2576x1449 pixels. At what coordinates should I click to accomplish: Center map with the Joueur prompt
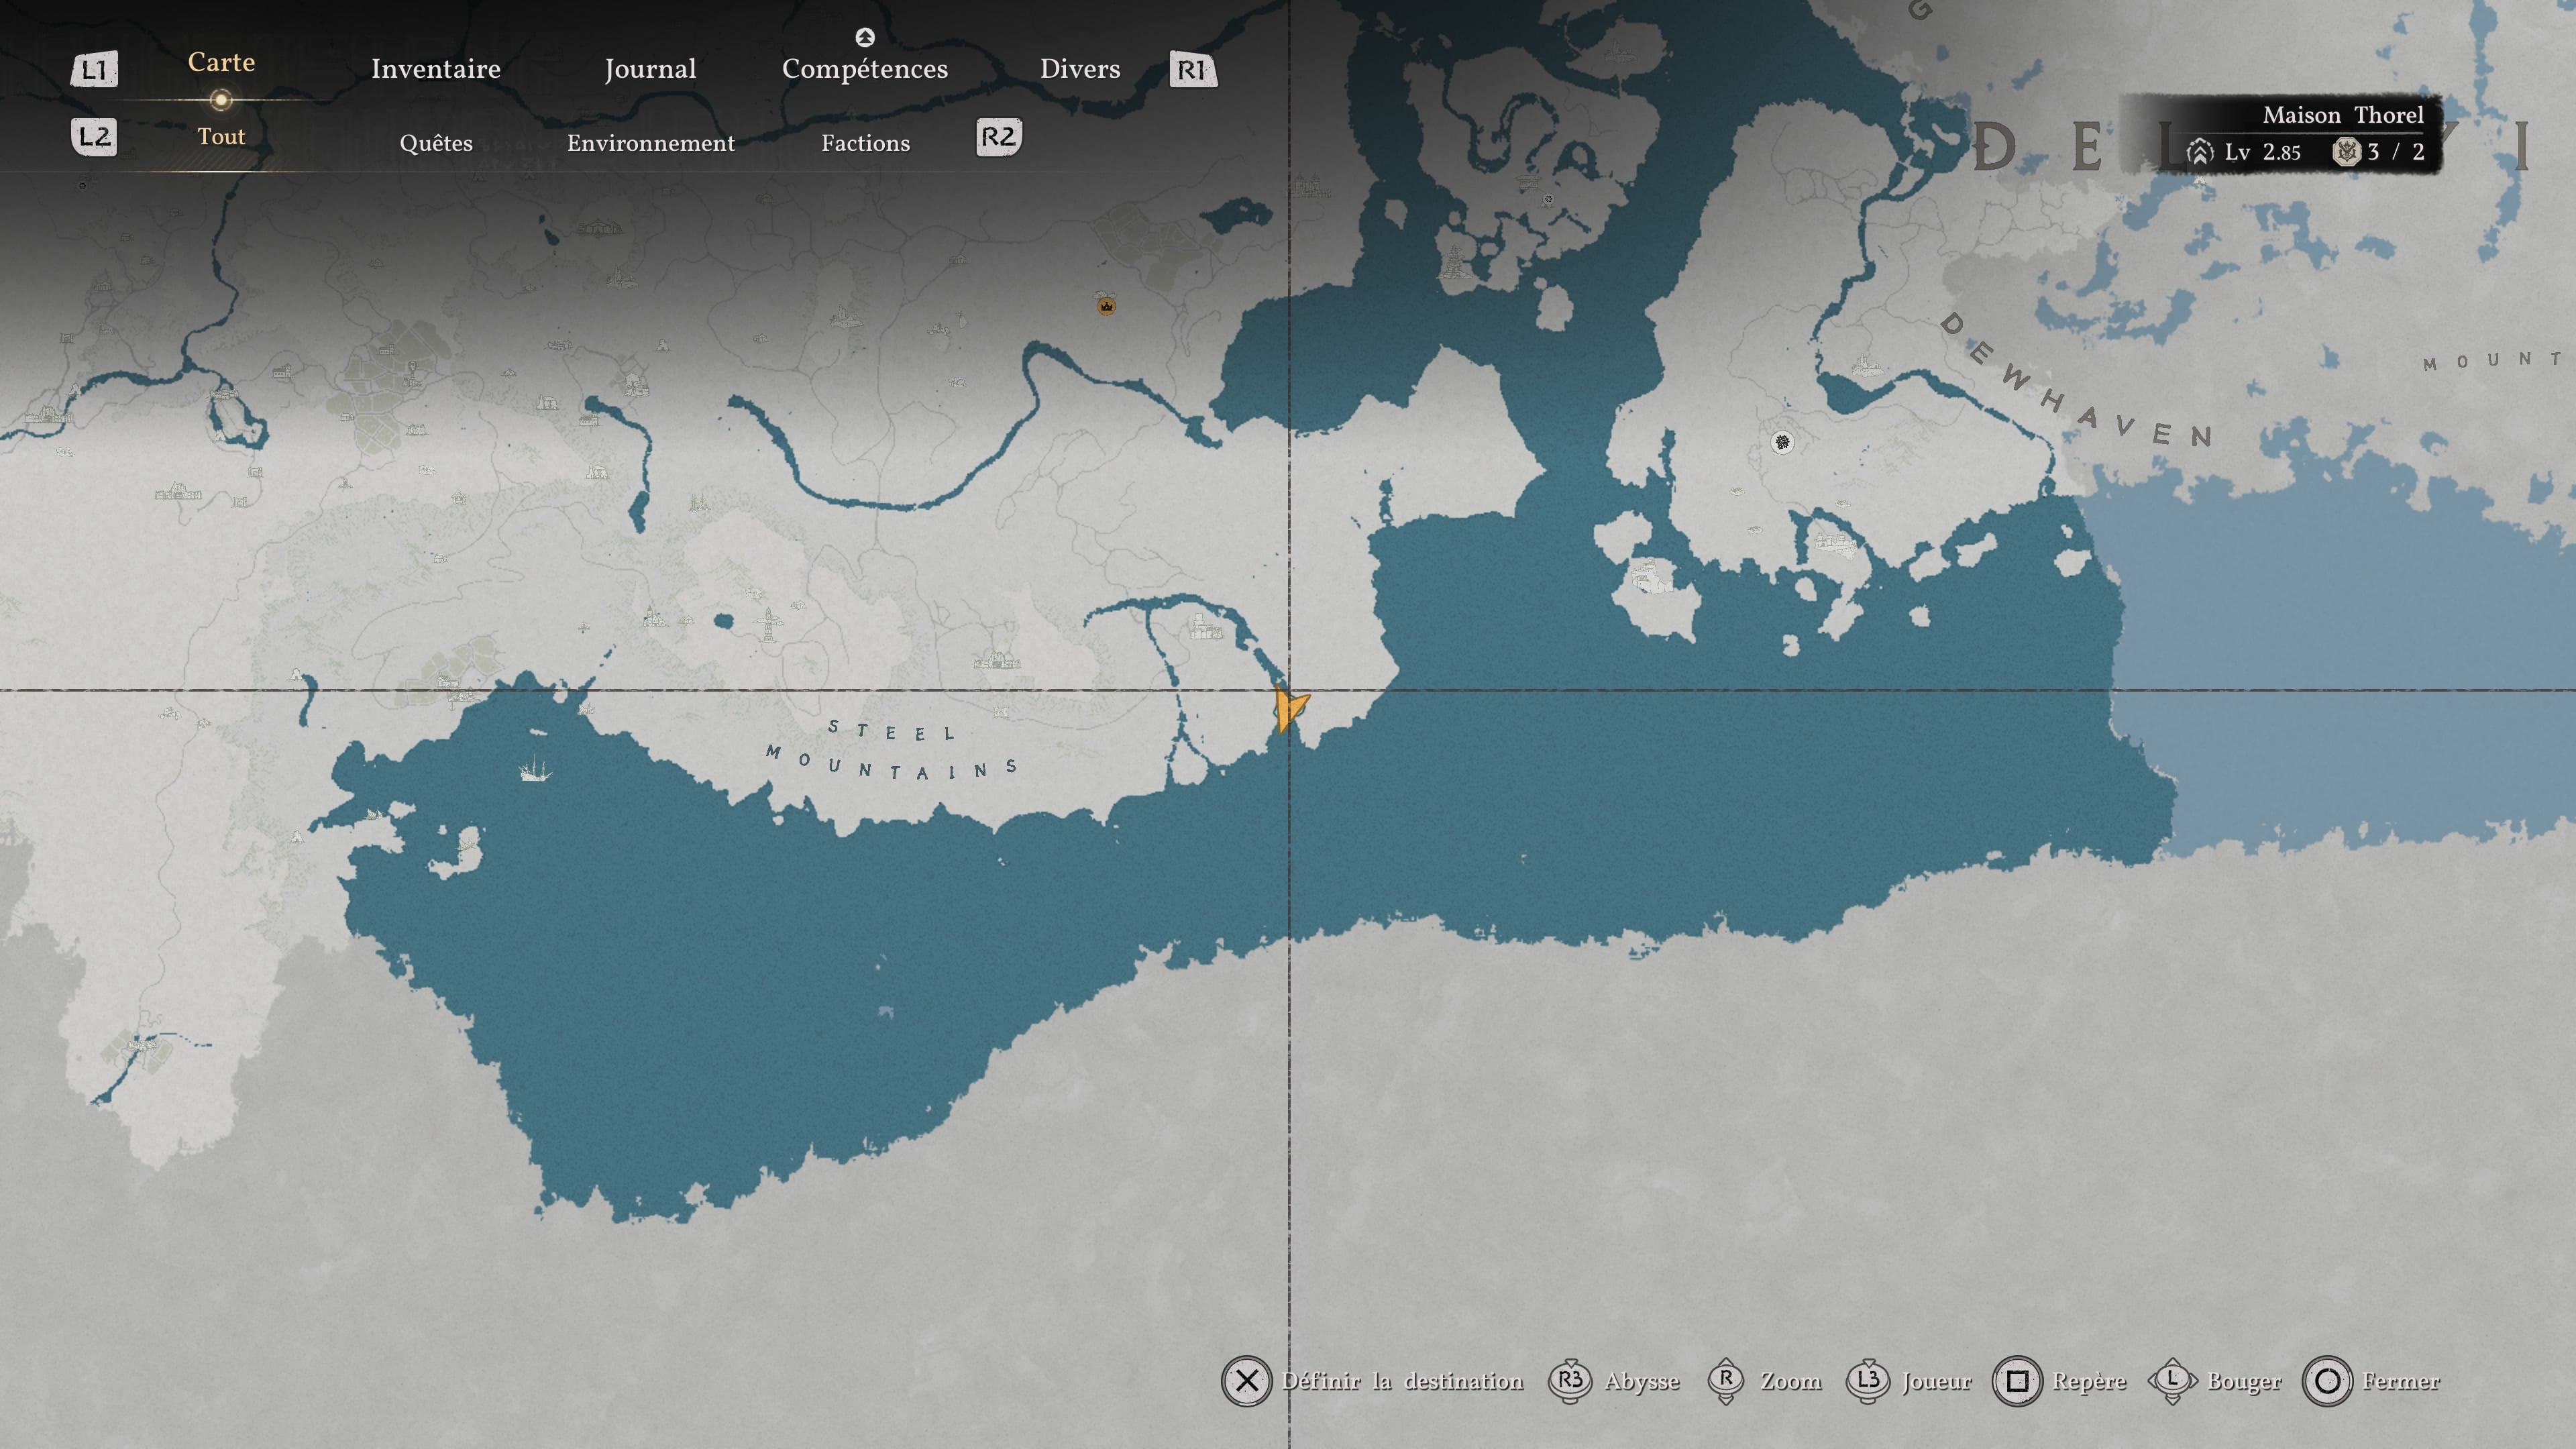(1937, 1382)
